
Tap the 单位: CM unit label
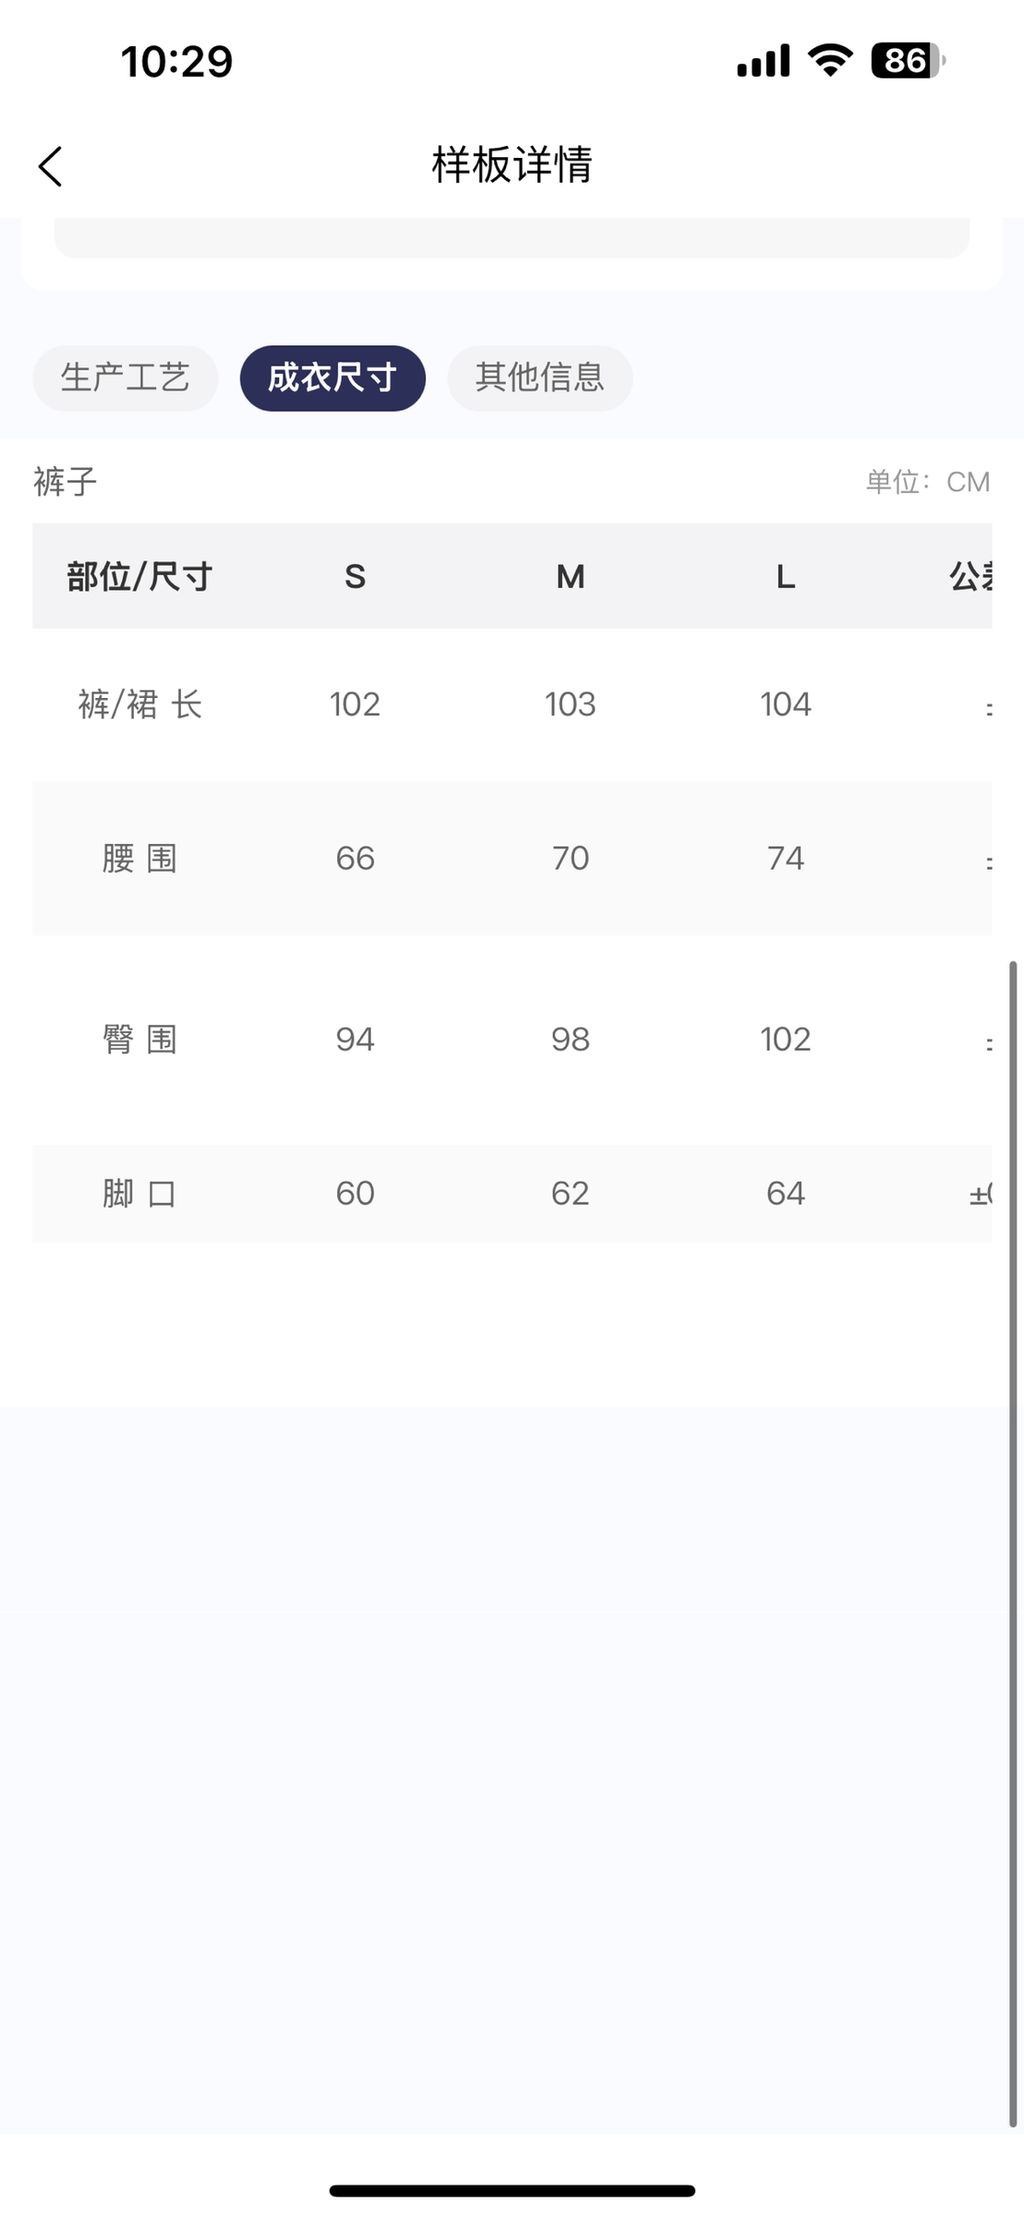point(927,482)
